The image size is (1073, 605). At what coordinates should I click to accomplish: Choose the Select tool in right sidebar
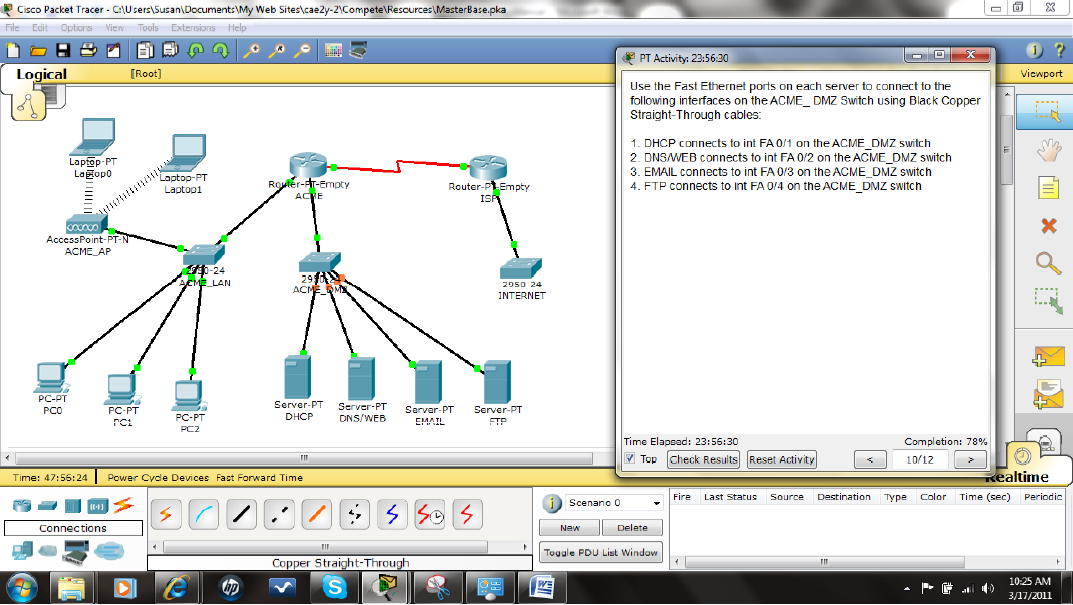click(x=1047, y=112)
